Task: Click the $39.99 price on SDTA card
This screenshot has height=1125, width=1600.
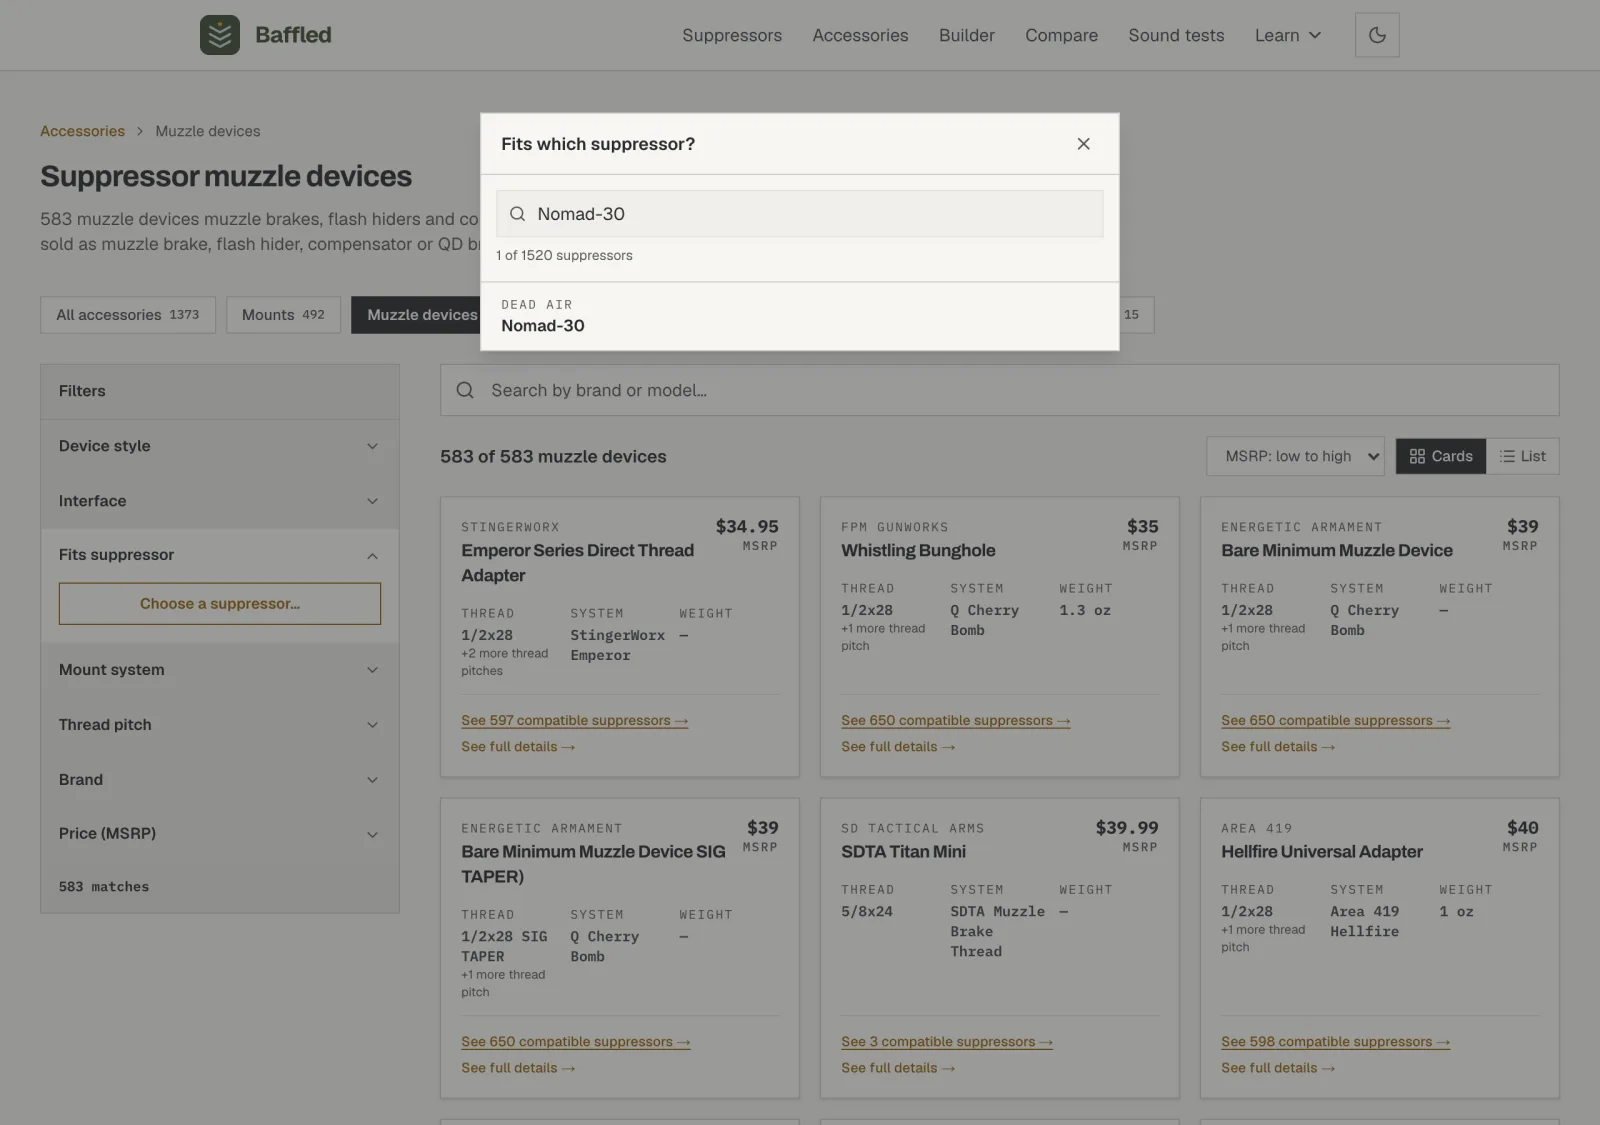Action: (1127, 828)
